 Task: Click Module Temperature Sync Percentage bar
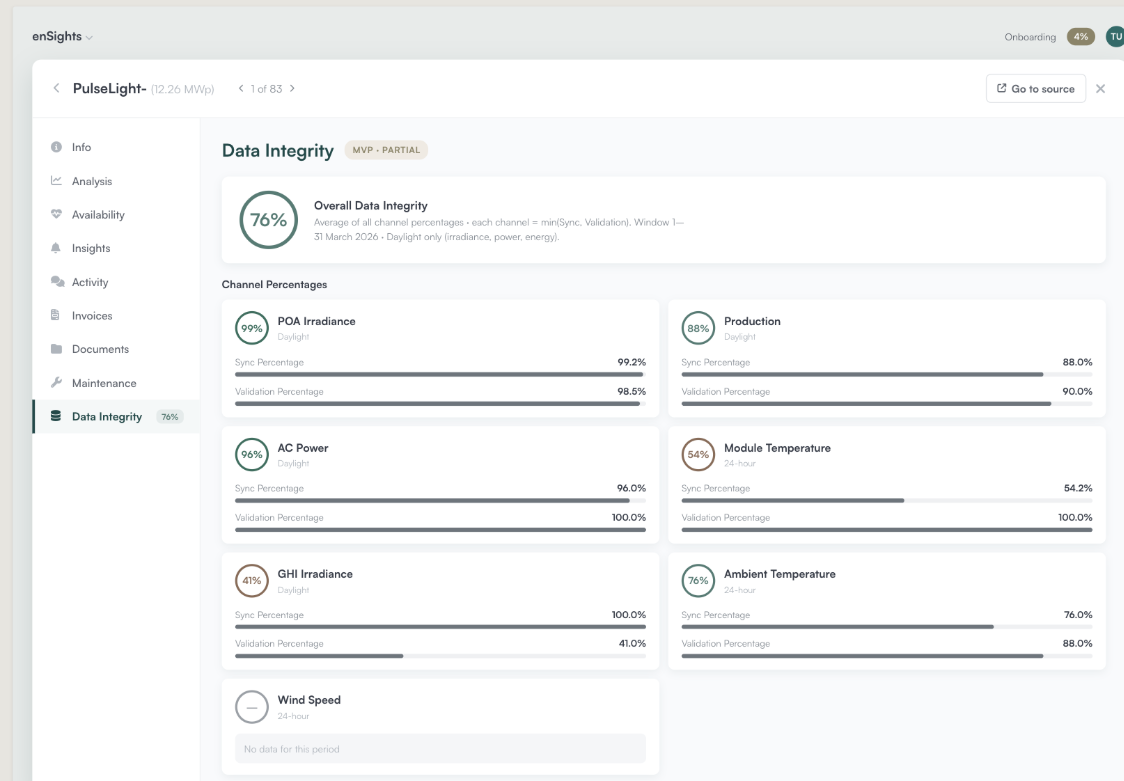coord(887,500)
